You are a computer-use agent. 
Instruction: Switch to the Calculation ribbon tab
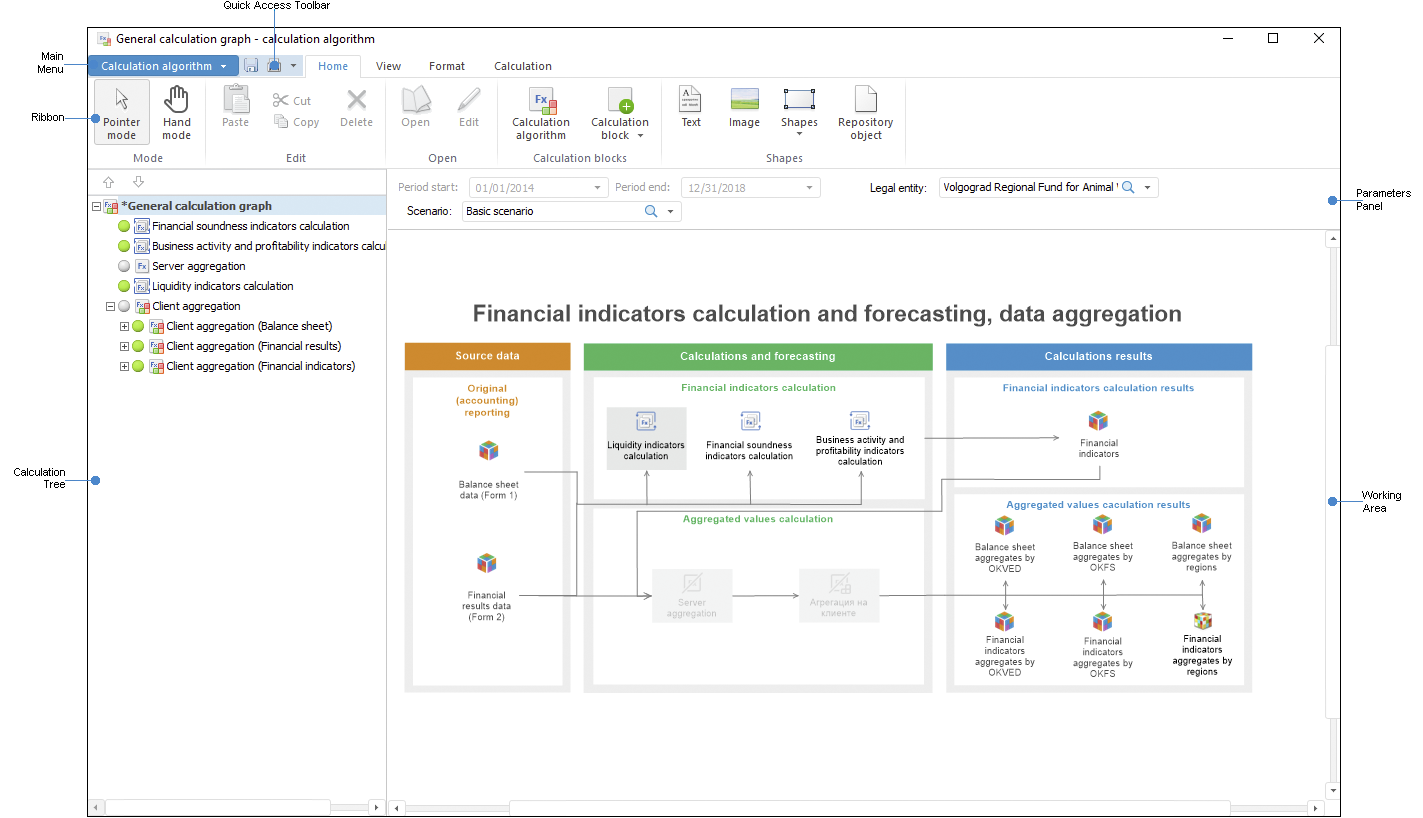(x=523, y=66)
